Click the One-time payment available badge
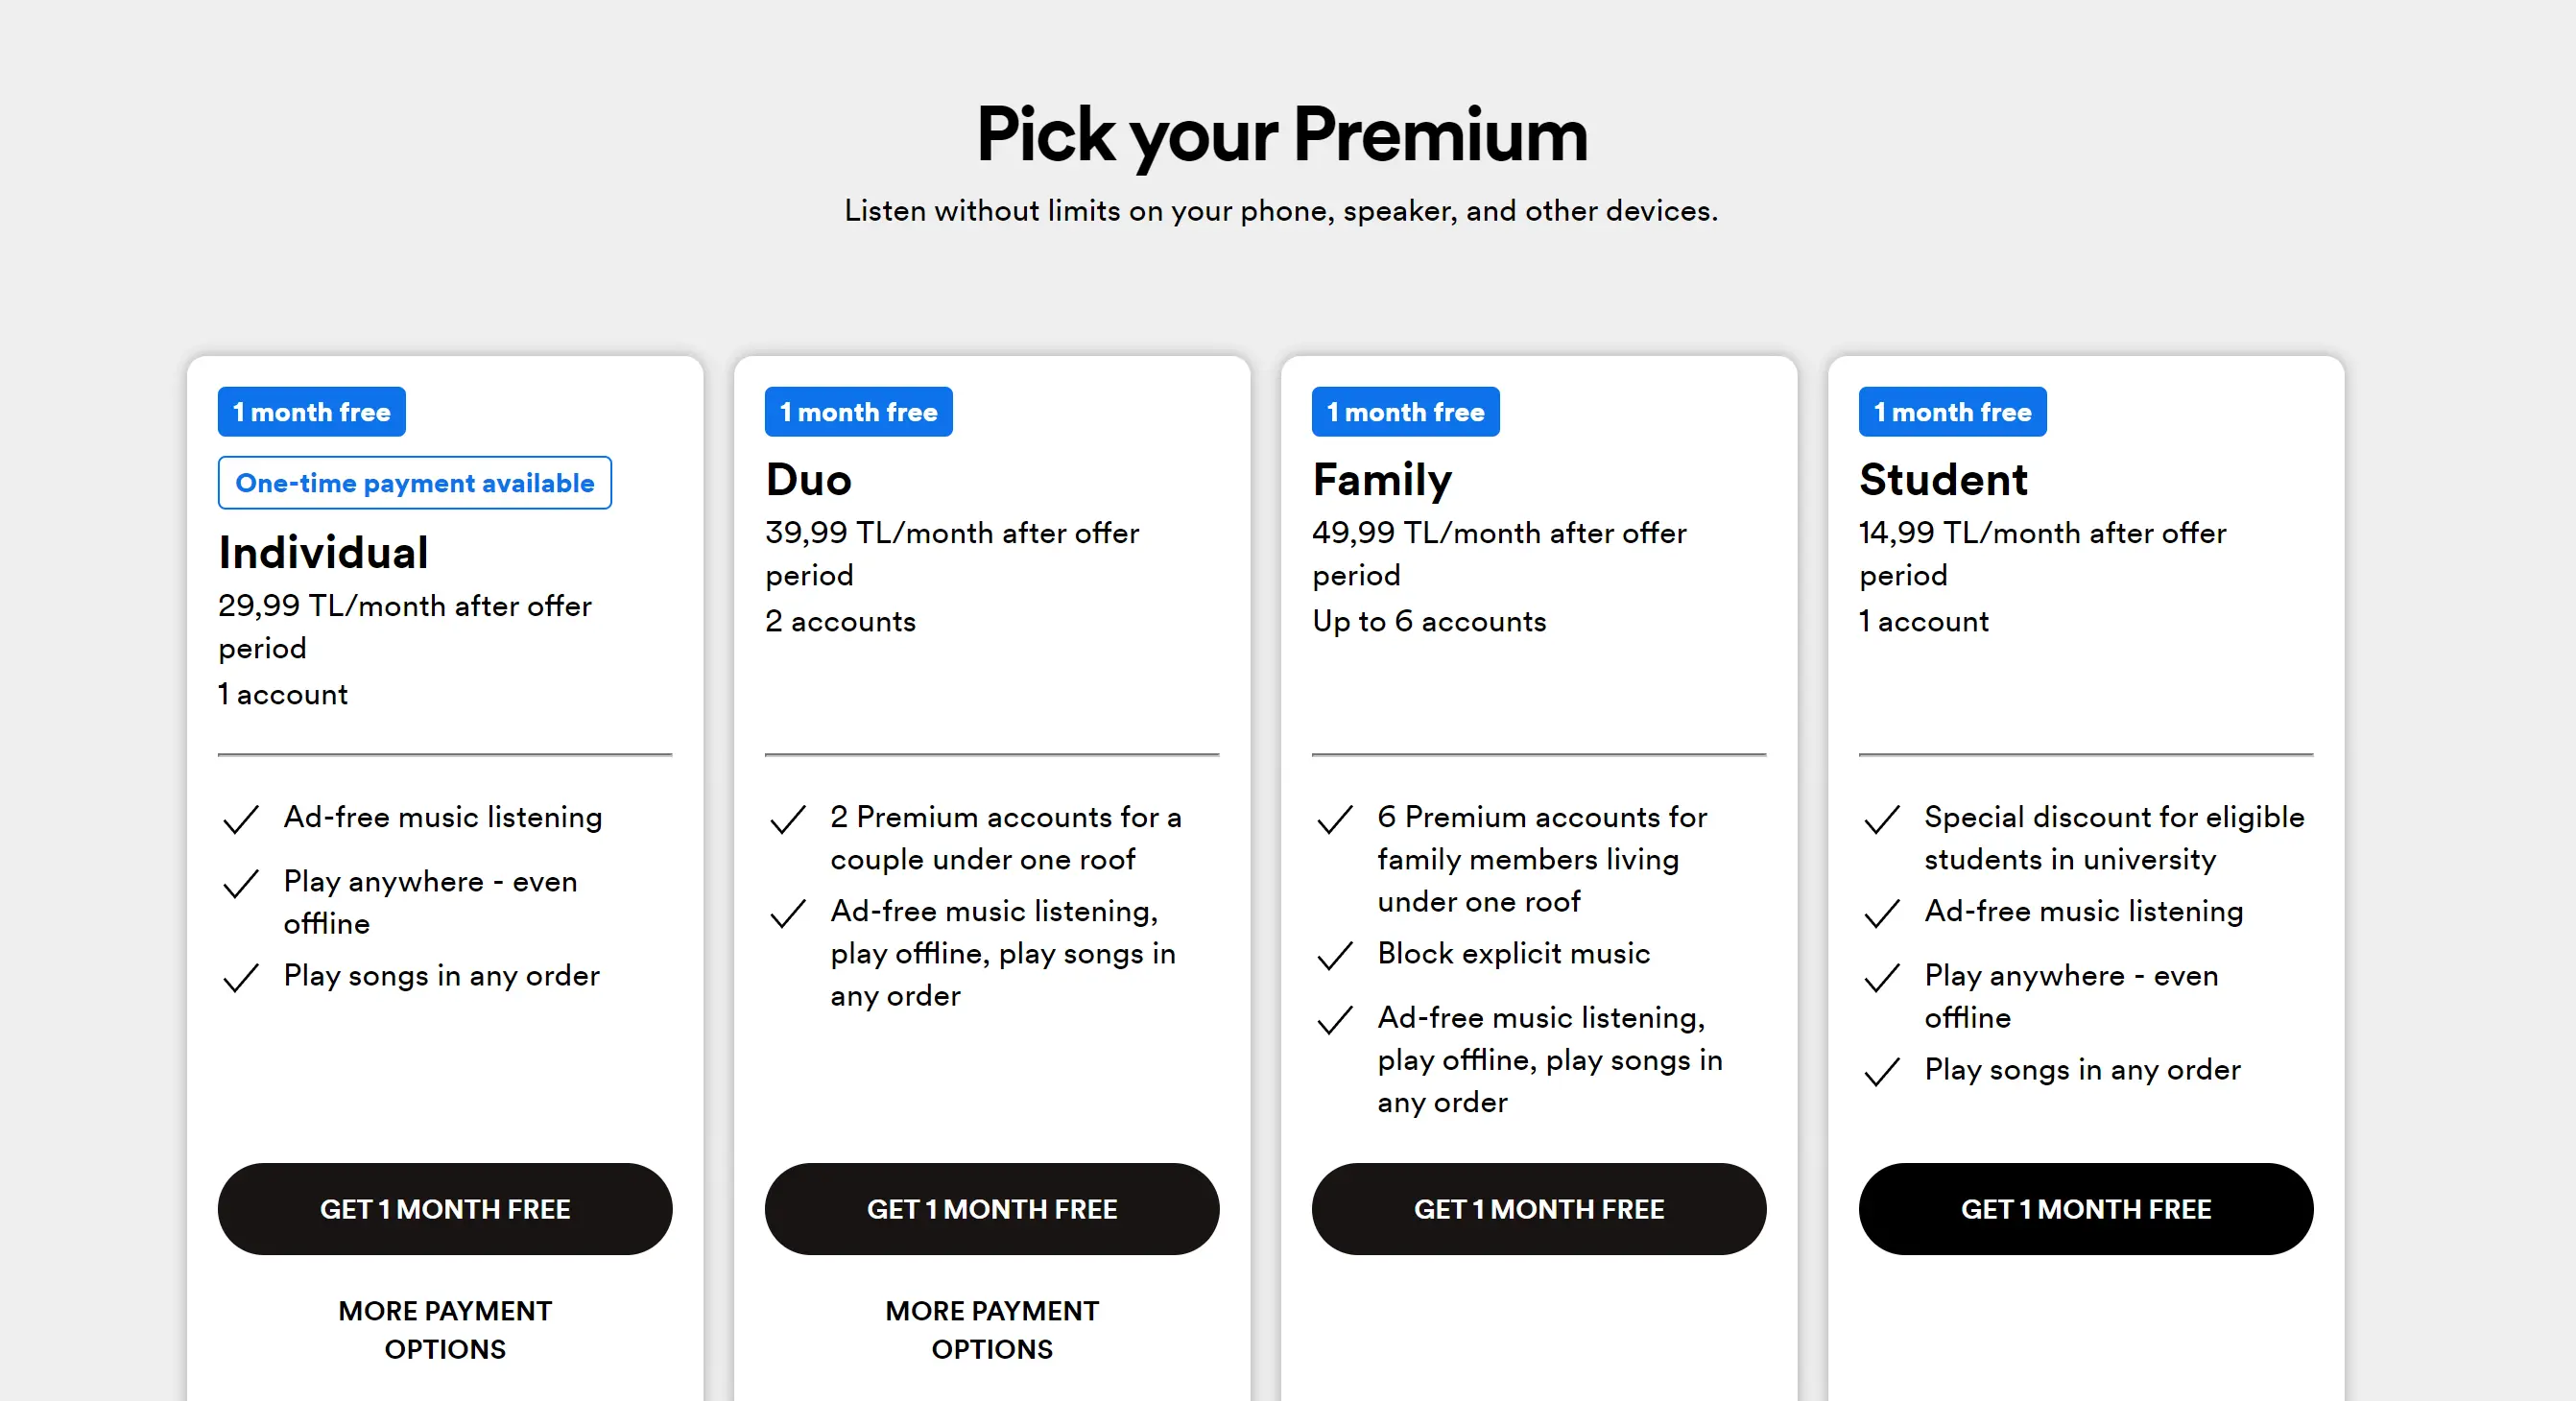 [415, 483]
